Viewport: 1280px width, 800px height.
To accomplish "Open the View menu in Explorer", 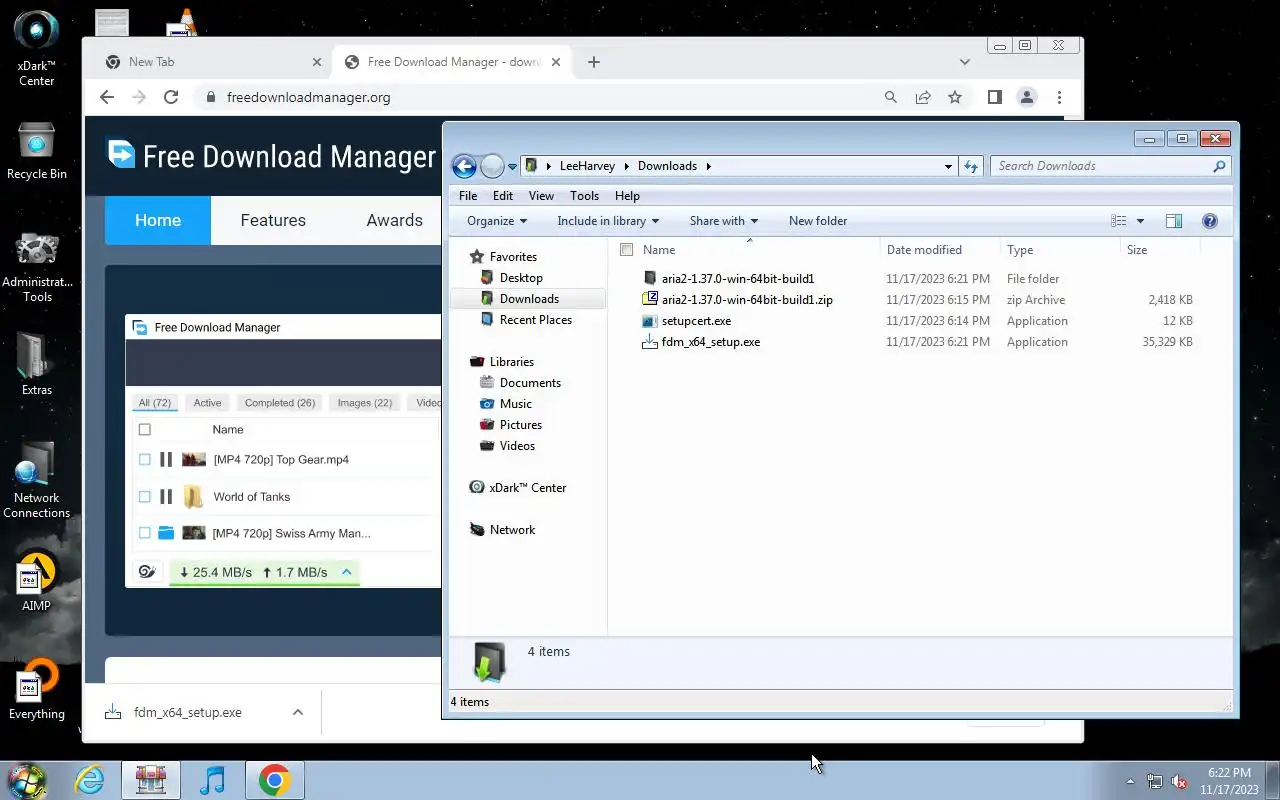I will click(541, 196).
